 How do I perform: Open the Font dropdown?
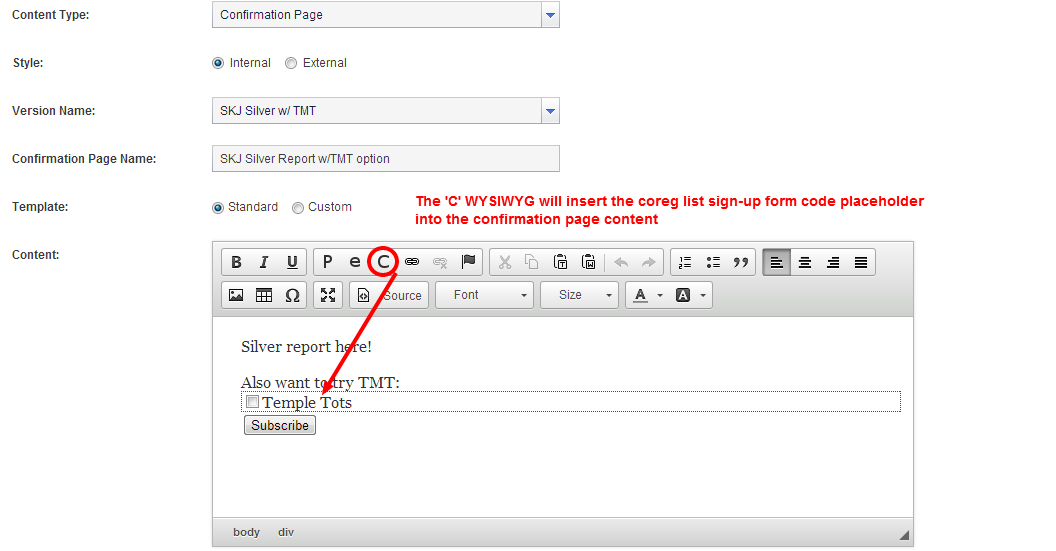[x=484, y=295]
